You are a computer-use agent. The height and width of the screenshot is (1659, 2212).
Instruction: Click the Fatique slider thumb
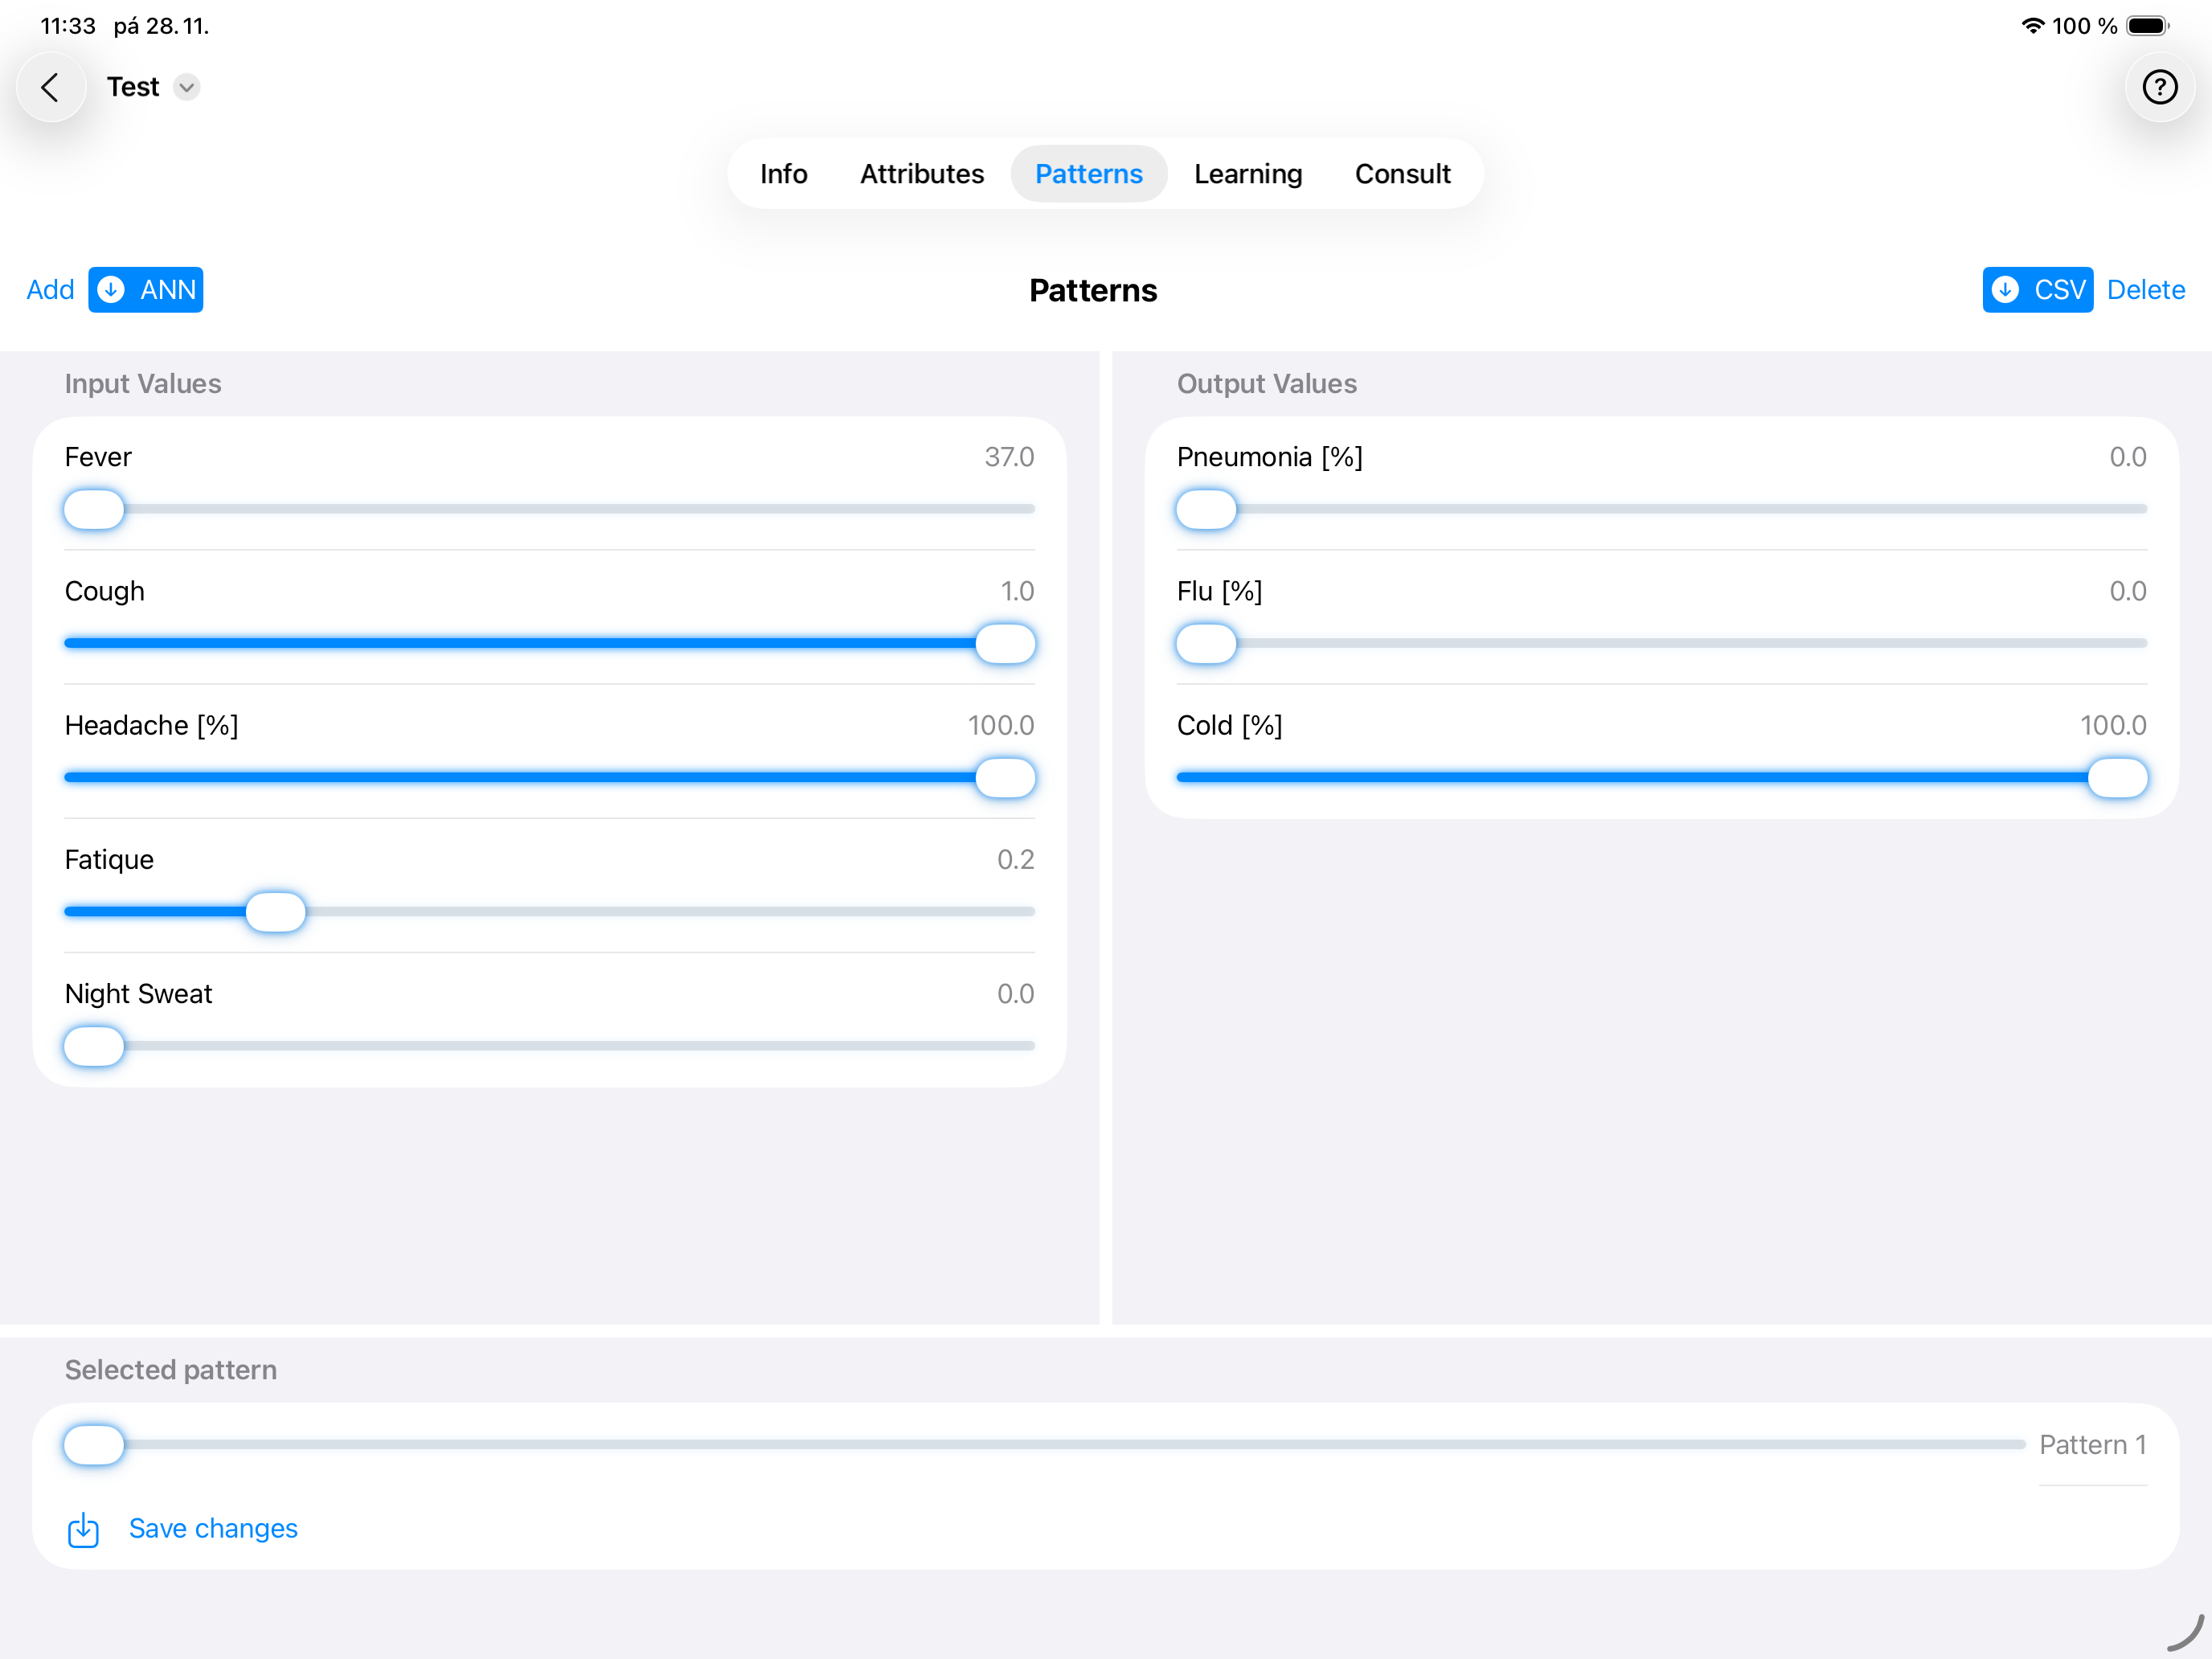[276, 911]
